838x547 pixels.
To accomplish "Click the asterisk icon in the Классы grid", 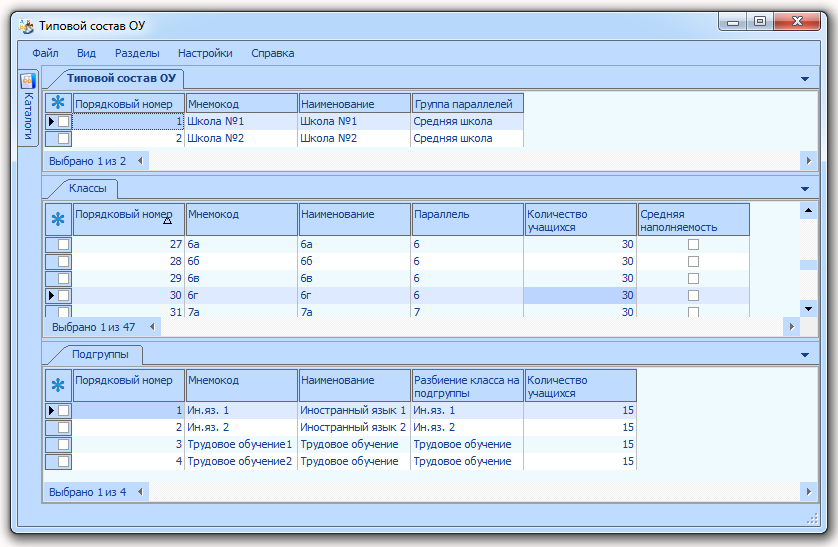I will tap(58, 220).
